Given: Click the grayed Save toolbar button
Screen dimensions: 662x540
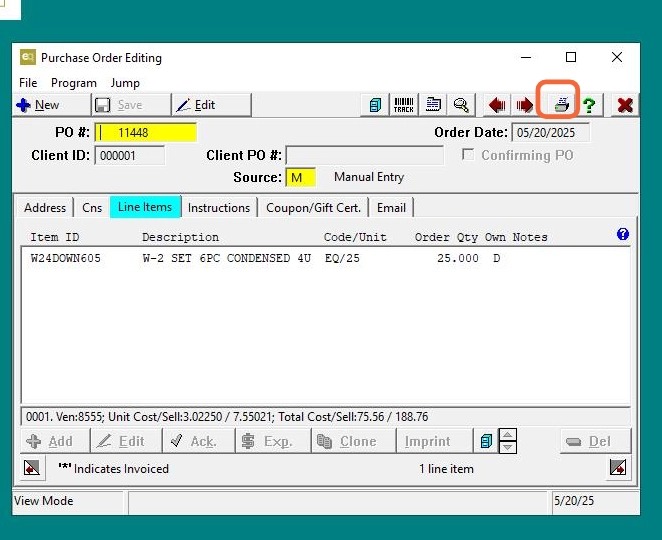Looking at the screenshot, I should pos(131,105).
